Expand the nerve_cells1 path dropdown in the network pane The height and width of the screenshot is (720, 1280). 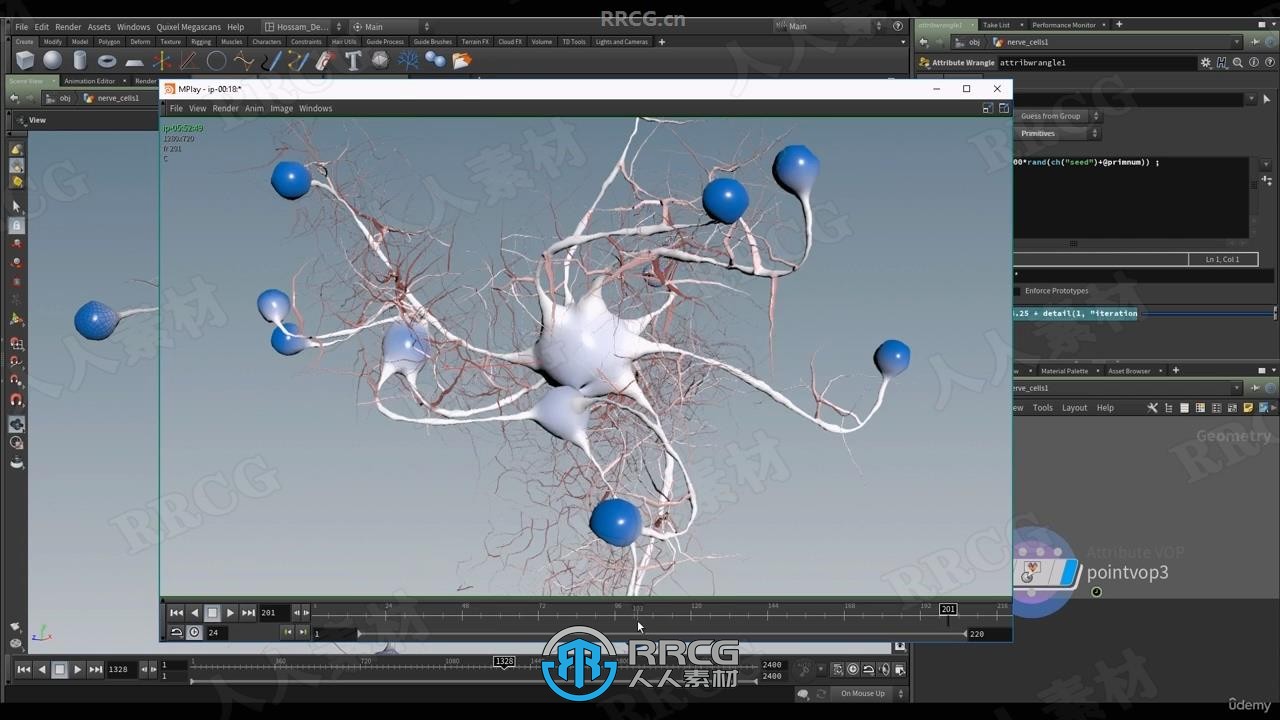tap(1238, 388)
